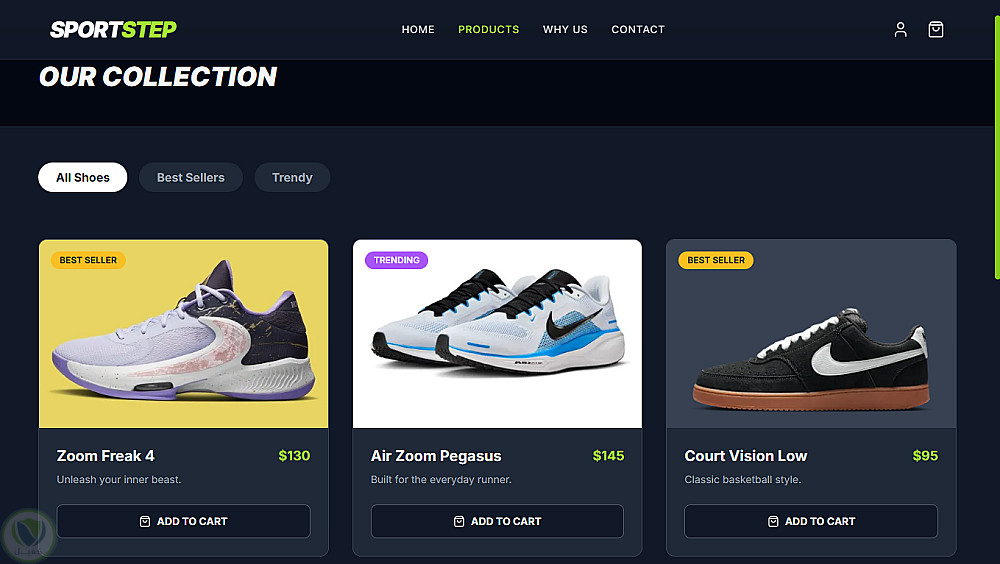
Task: Add Court Vision Low to cart
Action: 811,521
